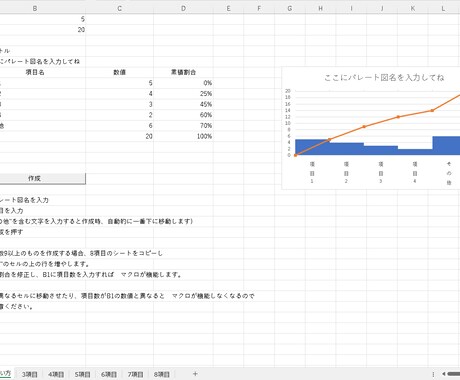The height and width of the screenshot is (380, 460).
Task: Select the cell showing 25%
Action: point(183,94)
